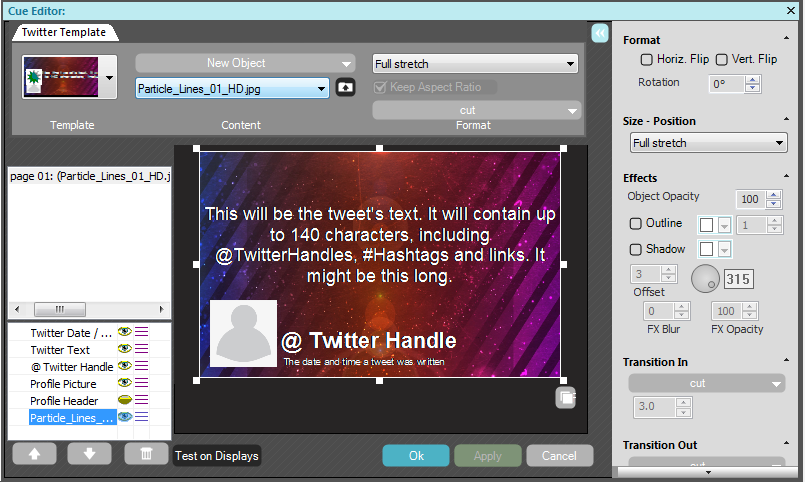The height and width of the screenshot is (482, 805).
Task: Click the move layer up arrow button
Action: 34,454
